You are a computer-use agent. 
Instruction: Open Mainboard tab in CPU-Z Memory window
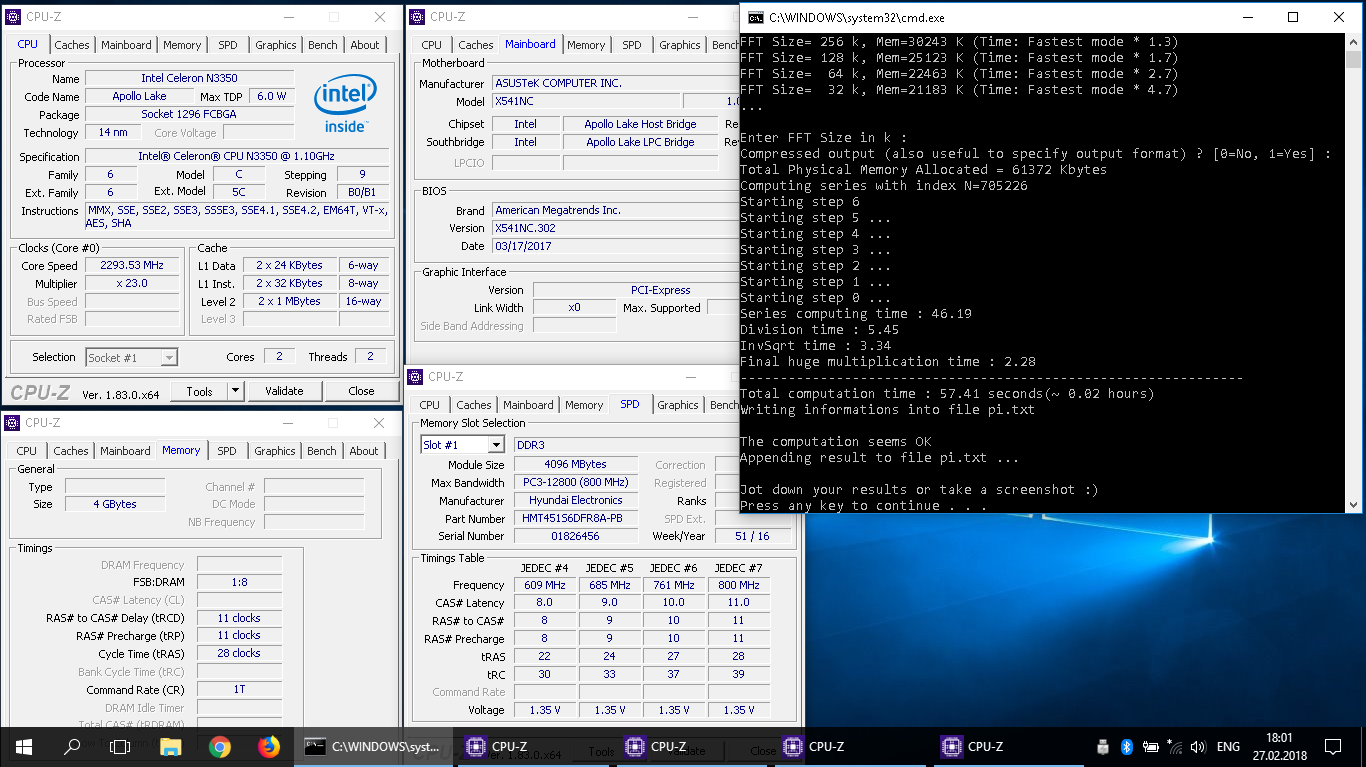[125, 451]
